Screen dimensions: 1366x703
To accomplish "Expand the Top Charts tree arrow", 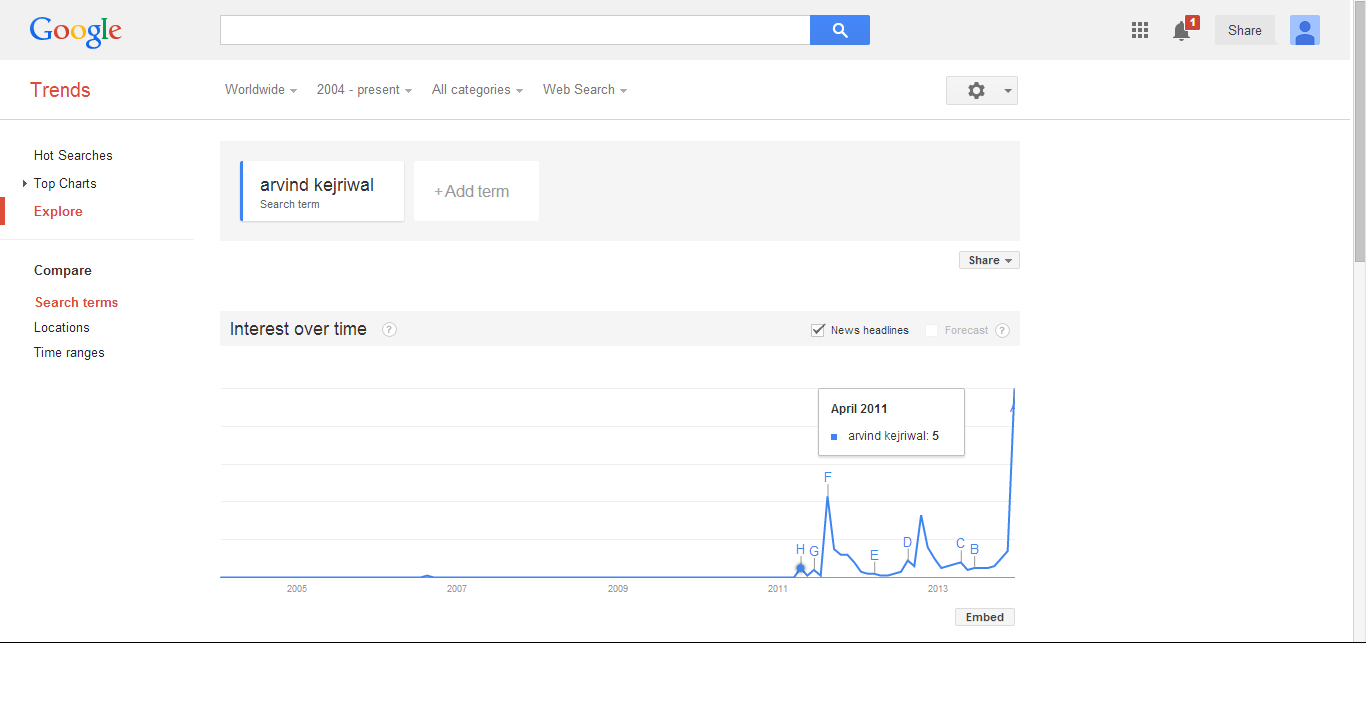I will [x=24, y=183].
